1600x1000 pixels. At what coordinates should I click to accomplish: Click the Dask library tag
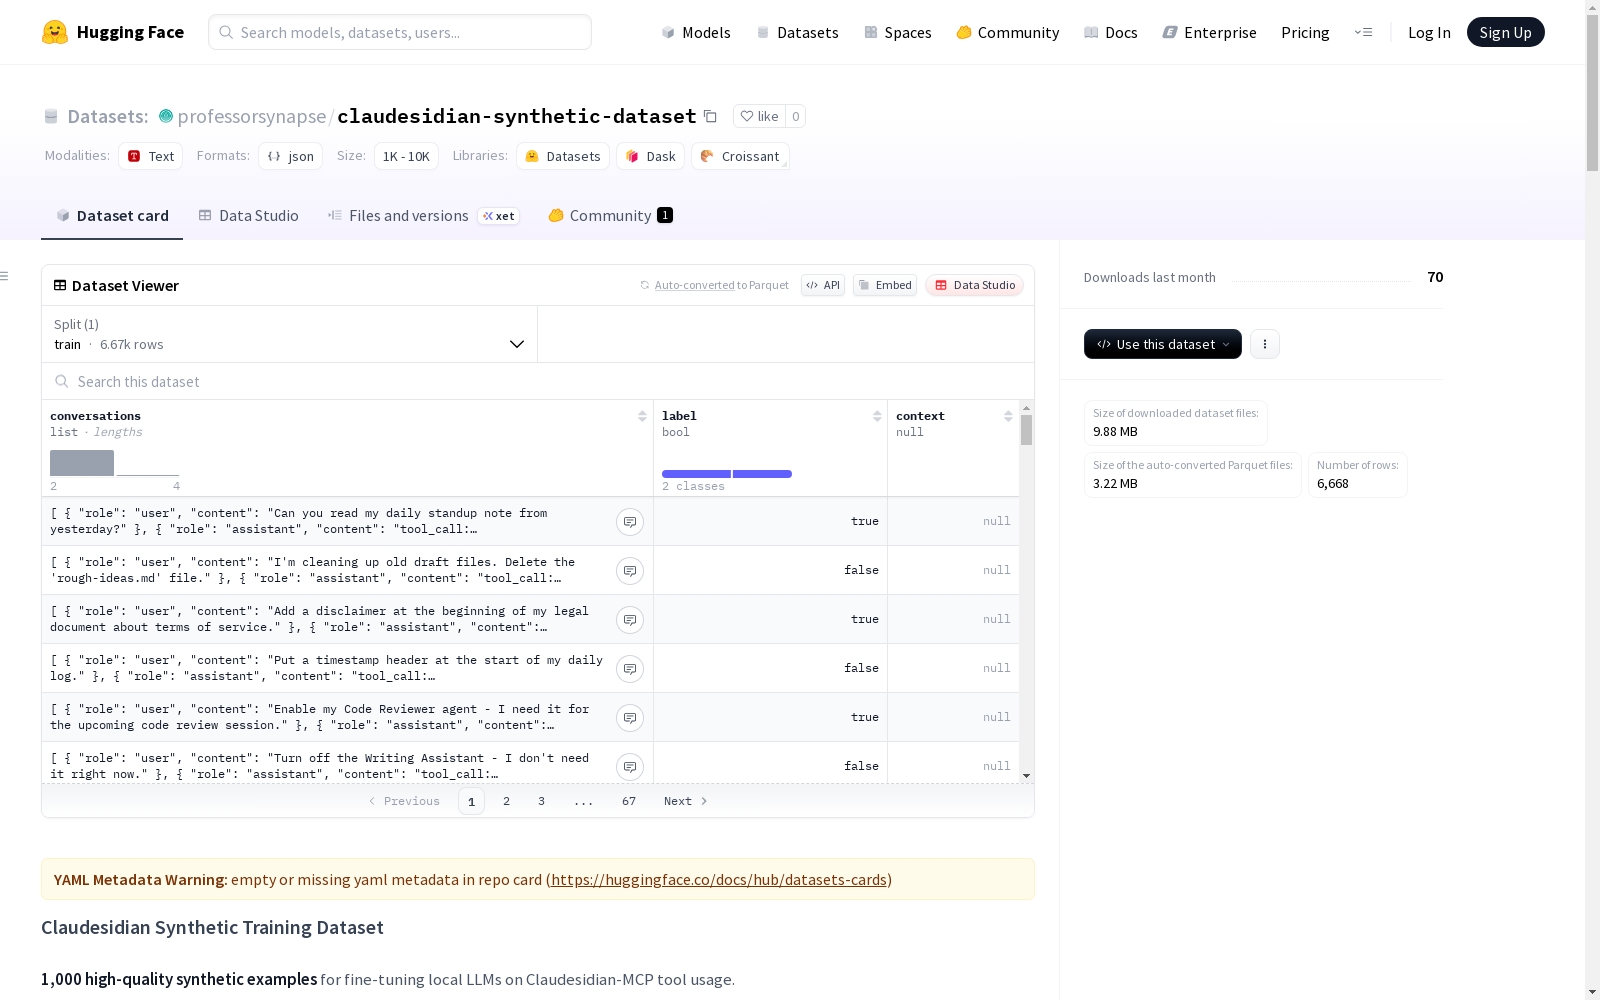pyautogui.click(x=651, y=156)
